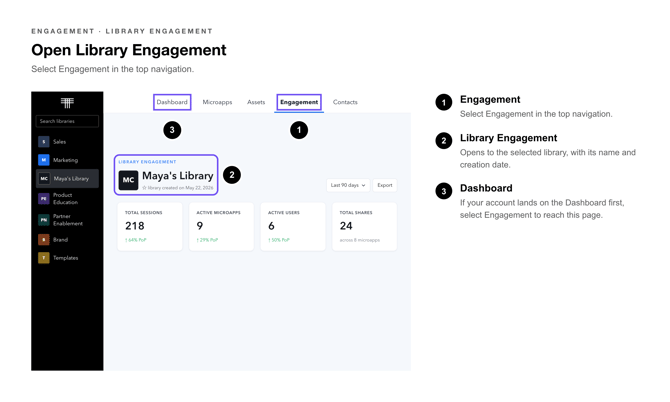Click the Open Library Engagement page title
The width and height of the screenshot is (670, 402).
click(129, 50)
